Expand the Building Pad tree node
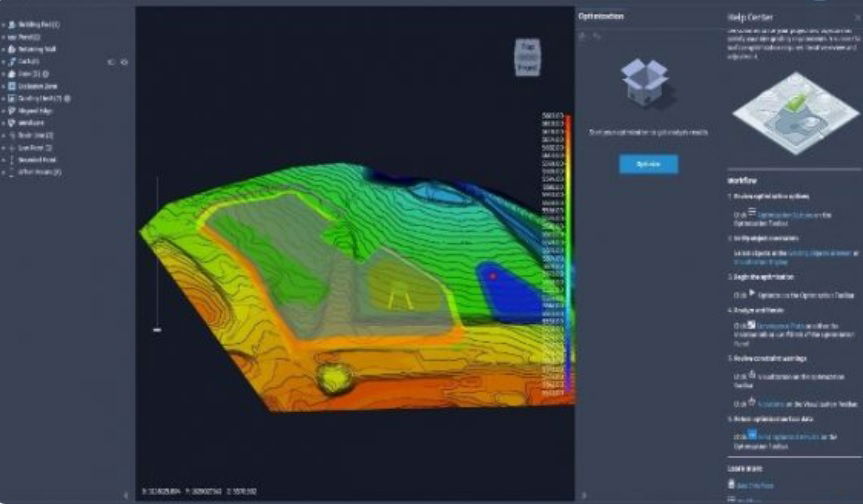Viewport: 863px width, 504px height. coord(3,25)
